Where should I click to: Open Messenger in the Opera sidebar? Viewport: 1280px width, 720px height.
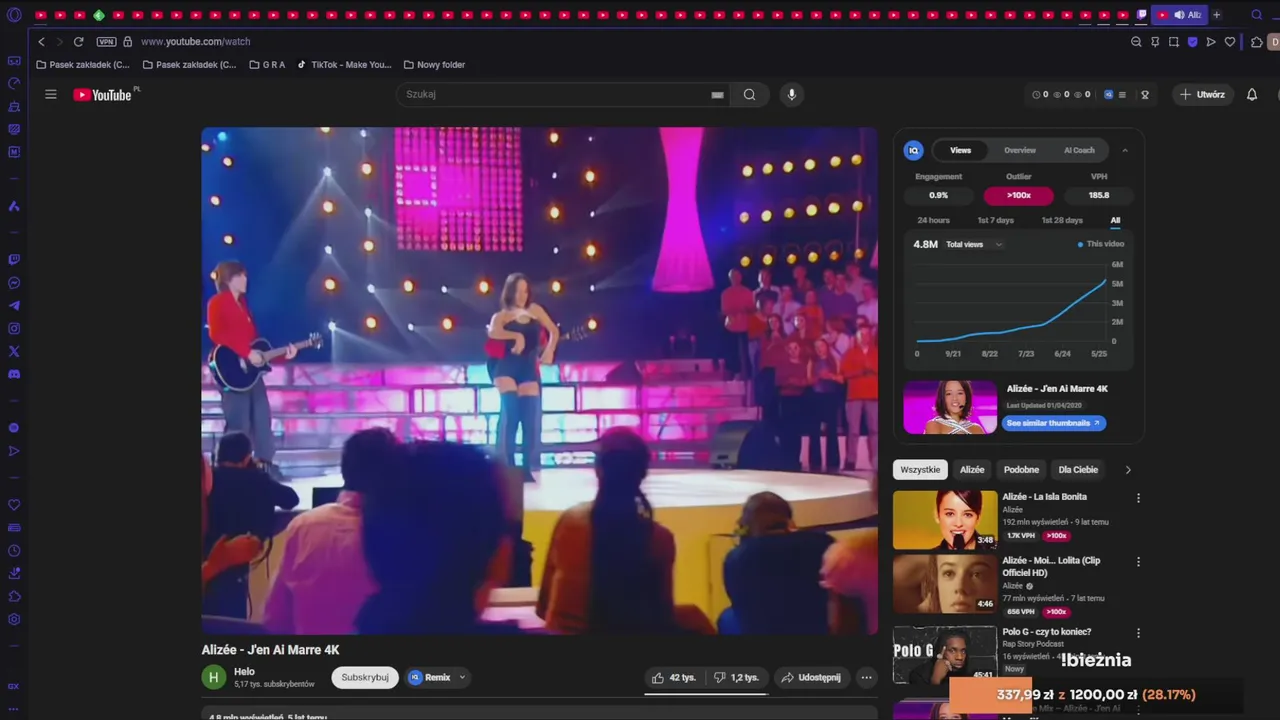[14, 283]
